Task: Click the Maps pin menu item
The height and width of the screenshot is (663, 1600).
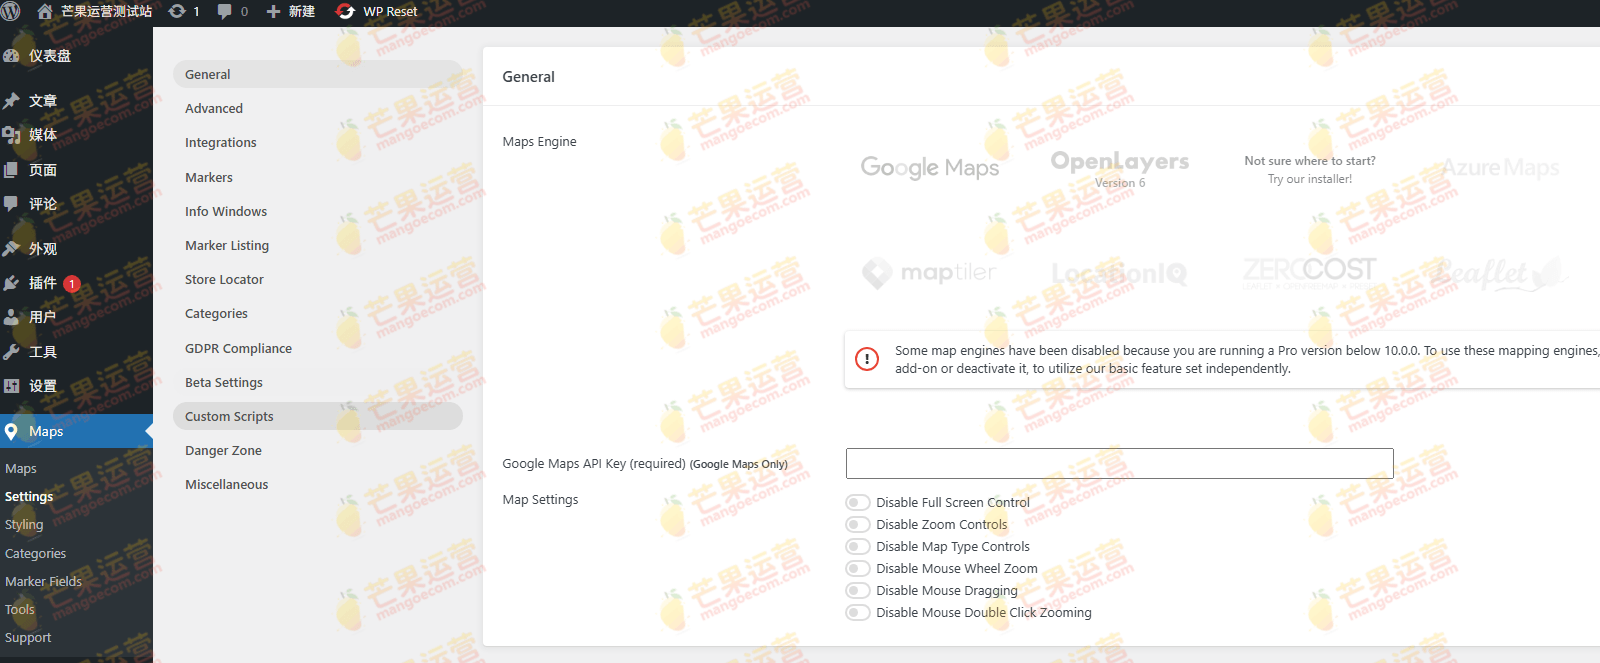Action: click(76, 431)
